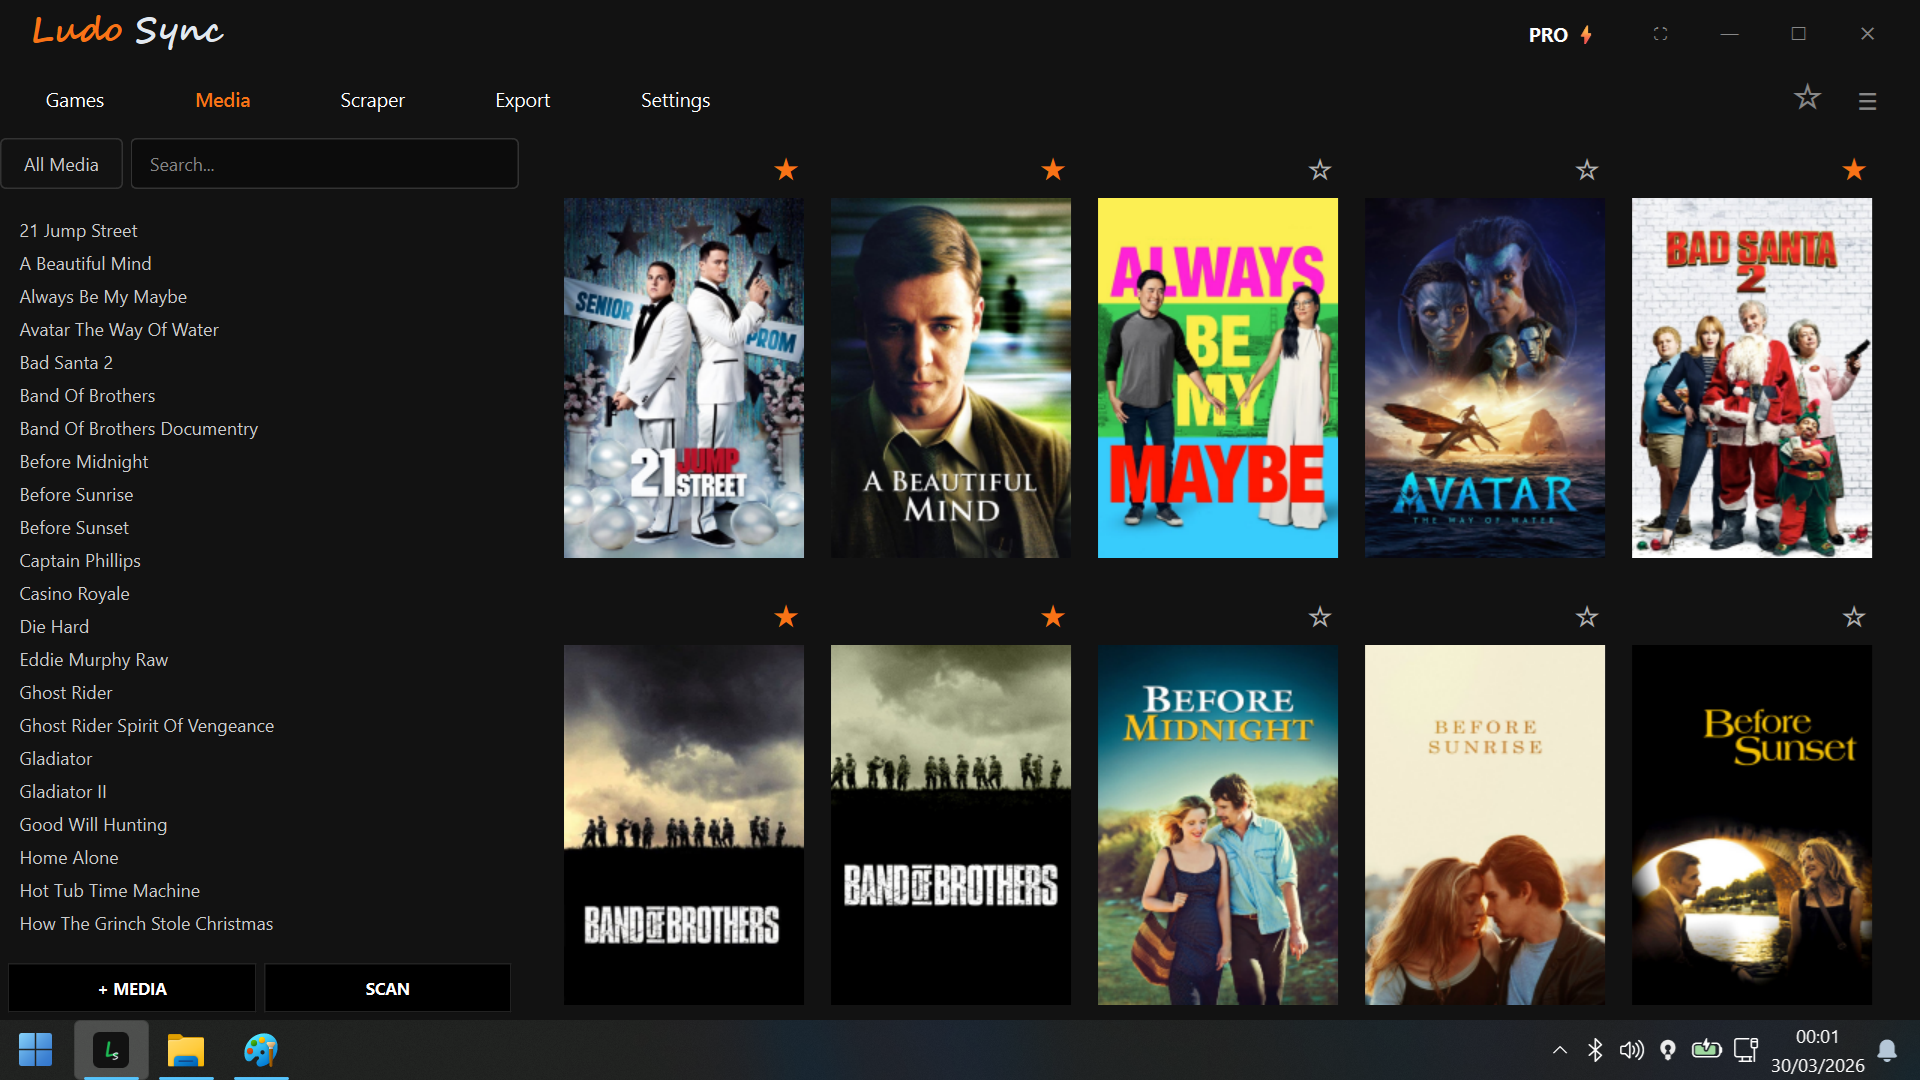The height and width of the screenshot is (1080, 1920).
Task: Open the hamburger menu icon
Action: (1867, 101)
